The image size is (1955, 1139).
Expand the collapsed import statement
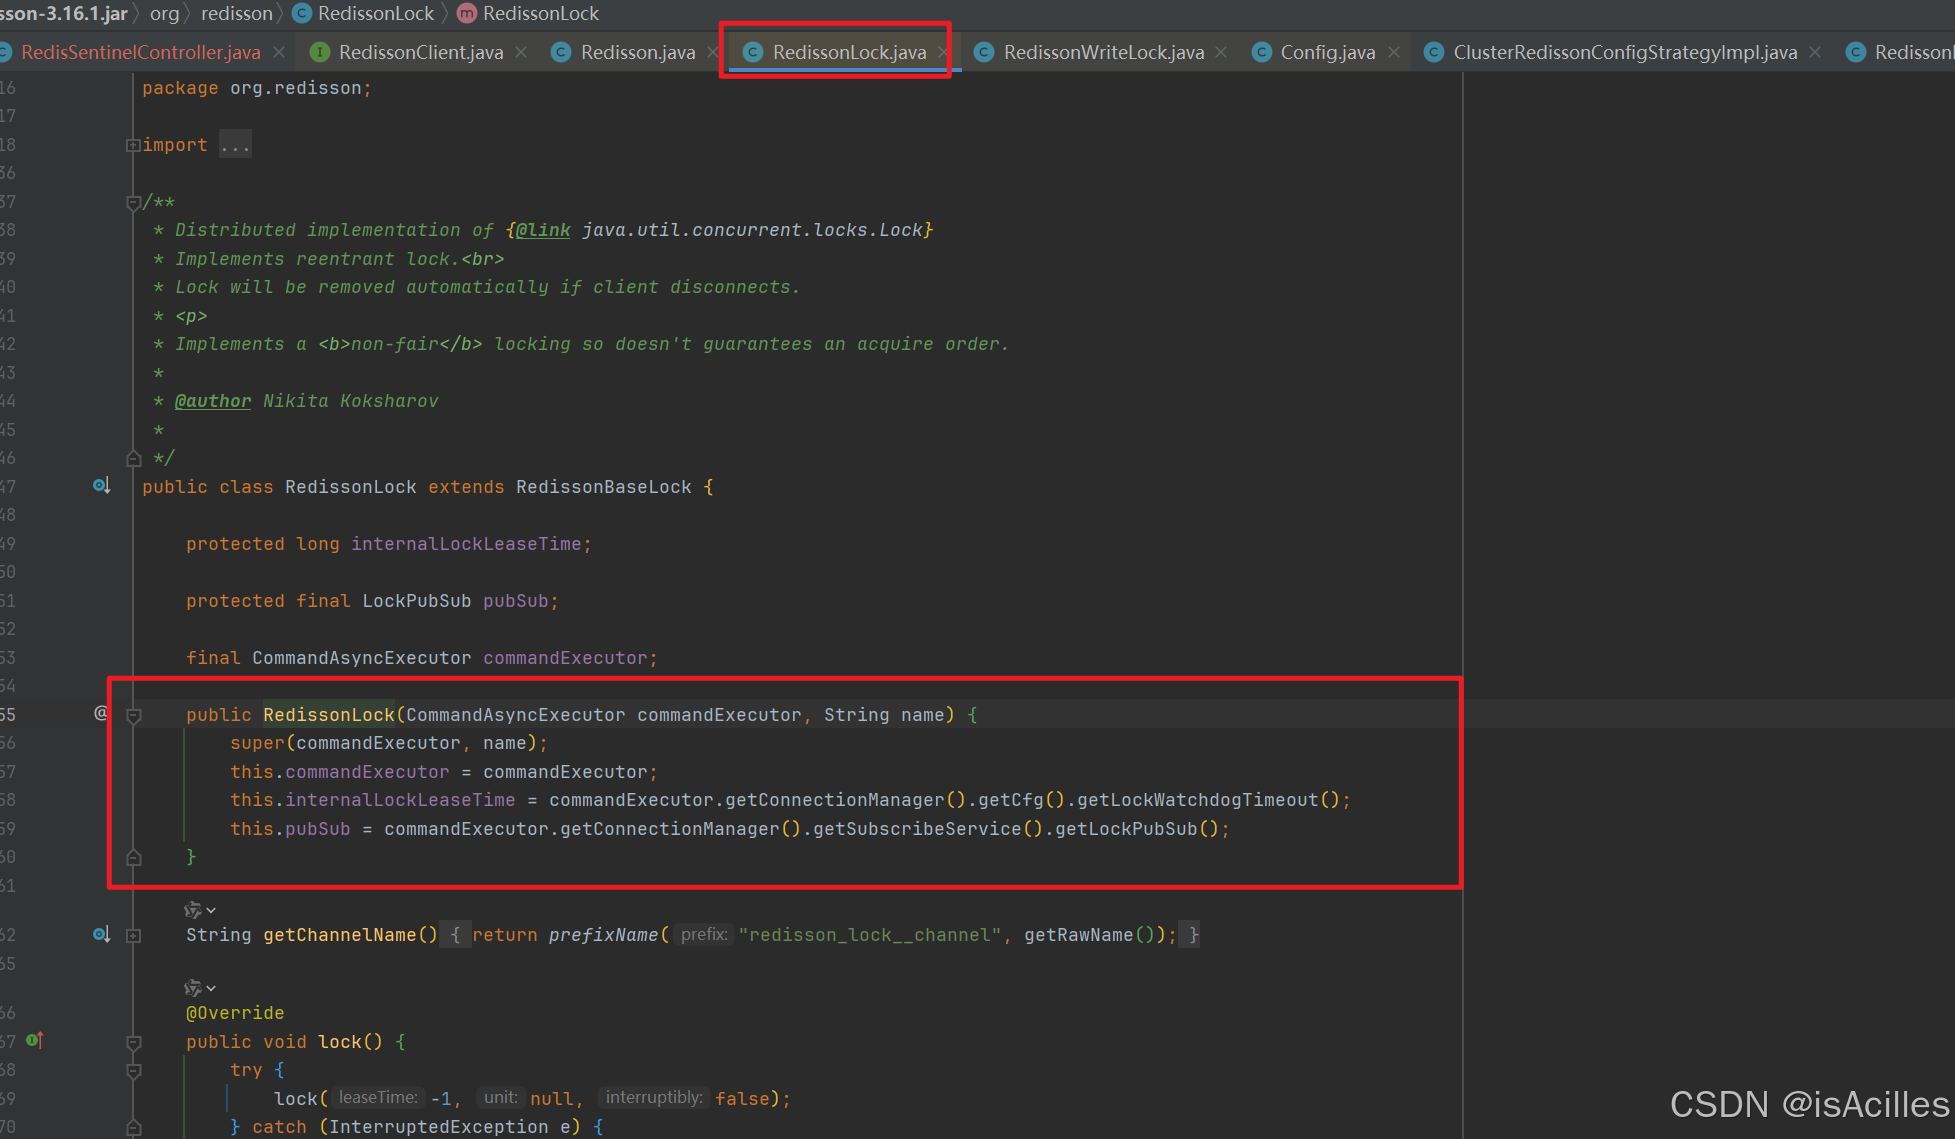pyautogui.click(x=234, y=144)
